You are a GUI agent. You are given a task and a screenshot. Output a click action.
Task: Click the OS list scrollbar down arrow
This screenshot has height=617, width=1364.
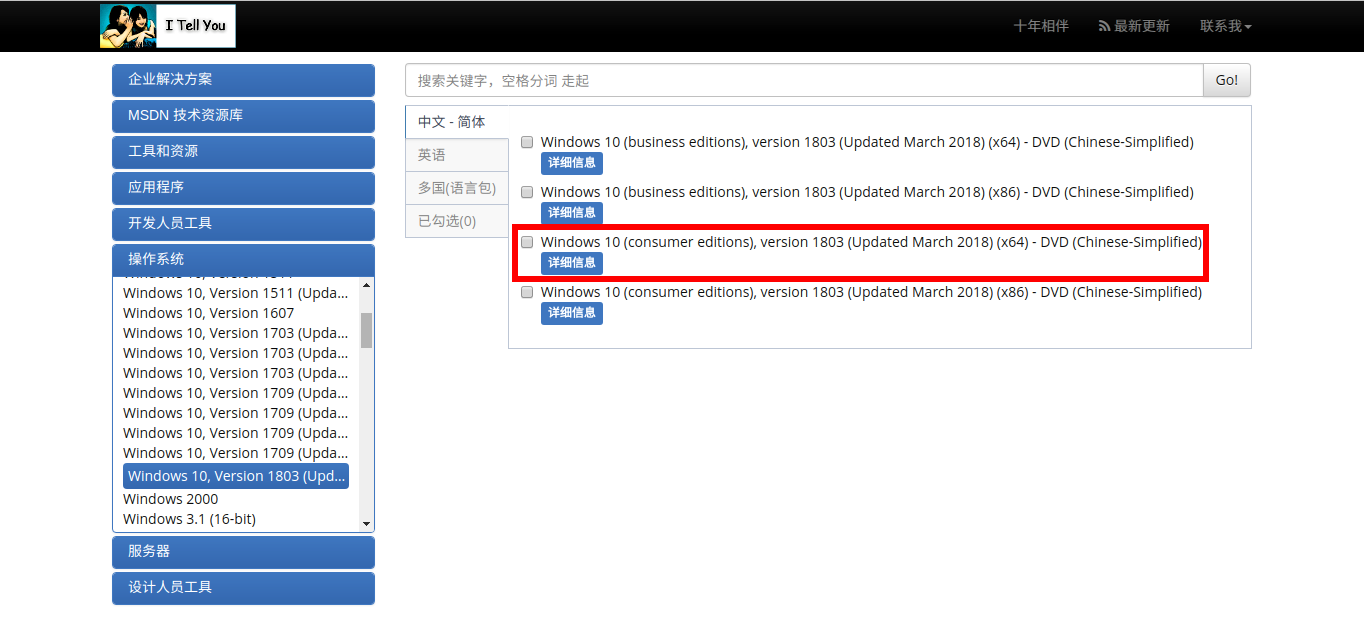(x=366, y=523)
